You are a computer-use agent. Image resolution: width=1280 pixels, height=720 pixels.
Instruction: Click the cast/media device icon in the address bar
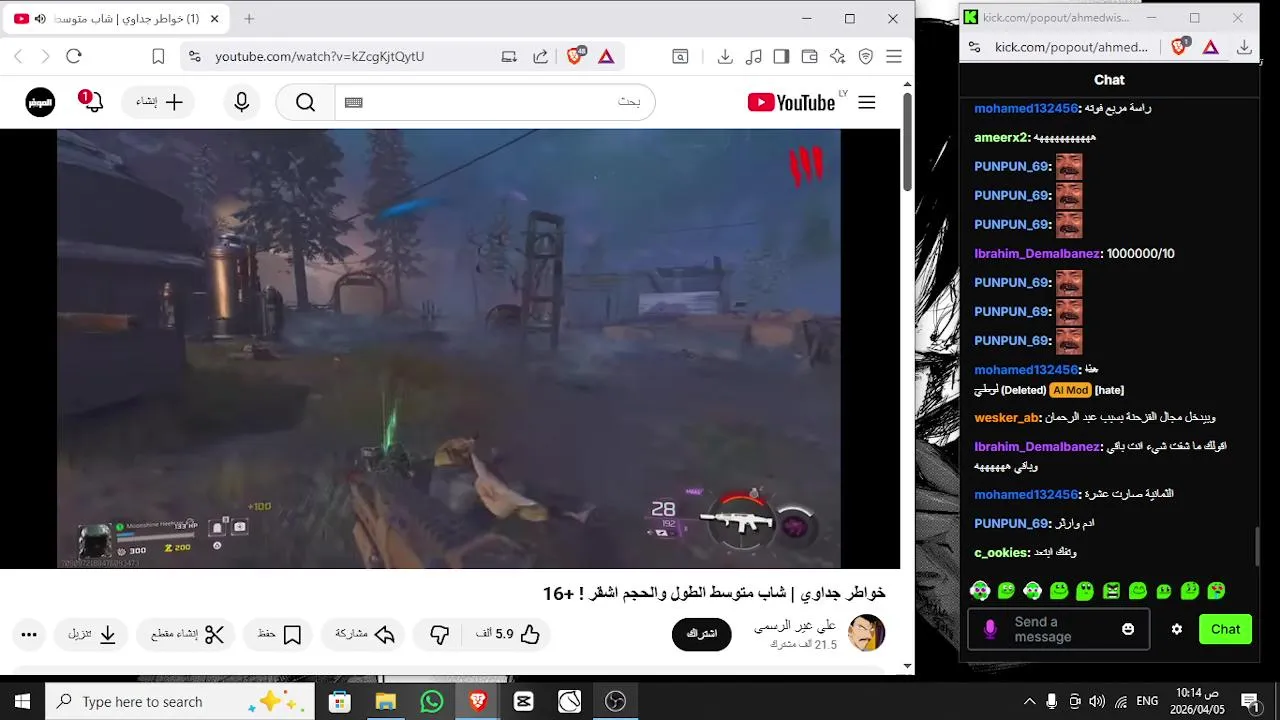[x=509, y=57]
